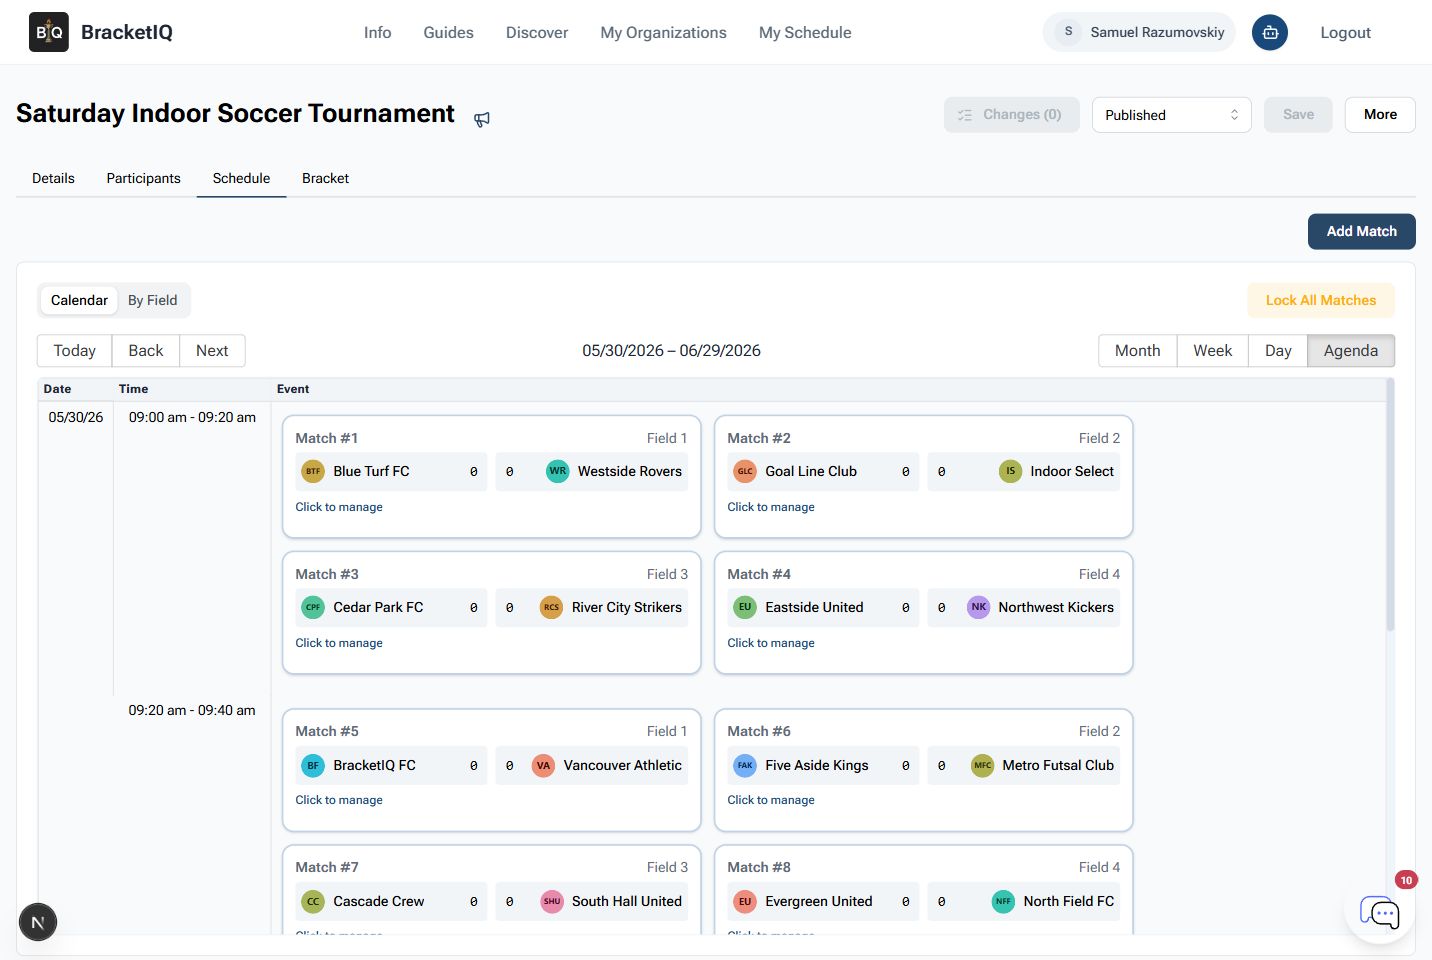Go to My Schedule

click(x=805, y=32)
